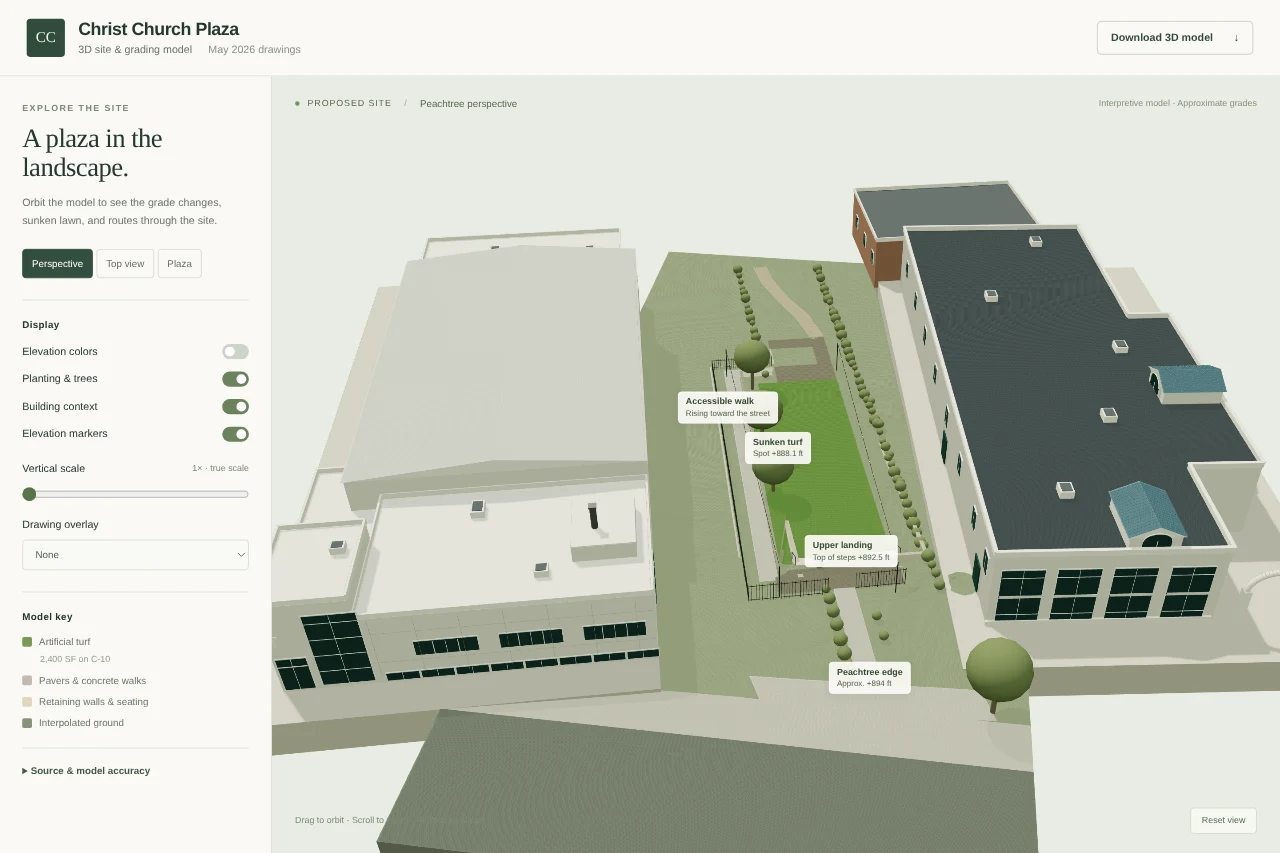Enable Elevation colors toggle
Screen dimensions: 1280x853
click(x=235, y=352)
